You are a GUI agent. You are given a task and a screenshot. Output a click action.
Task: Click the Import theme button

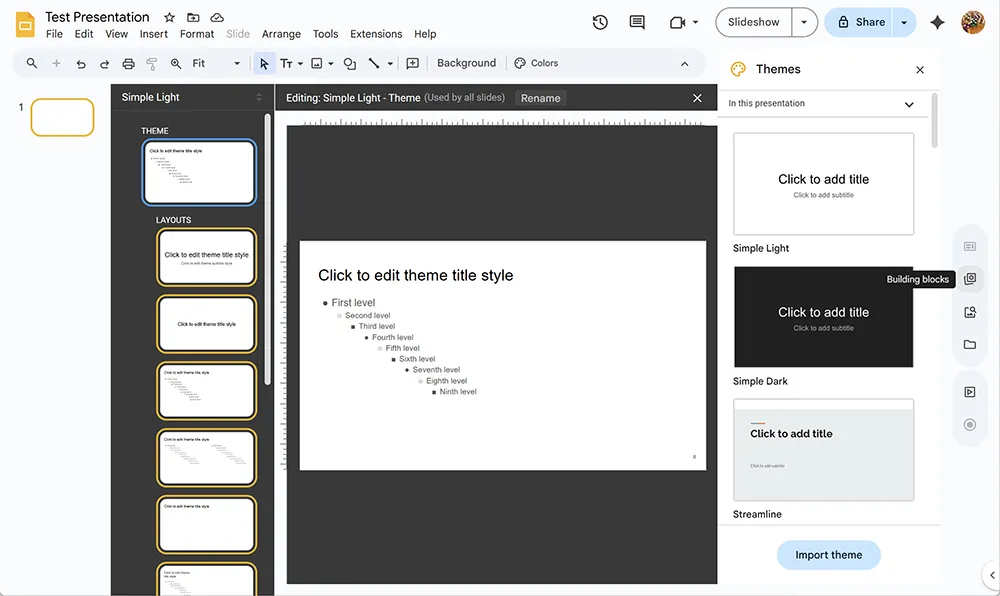828,554
